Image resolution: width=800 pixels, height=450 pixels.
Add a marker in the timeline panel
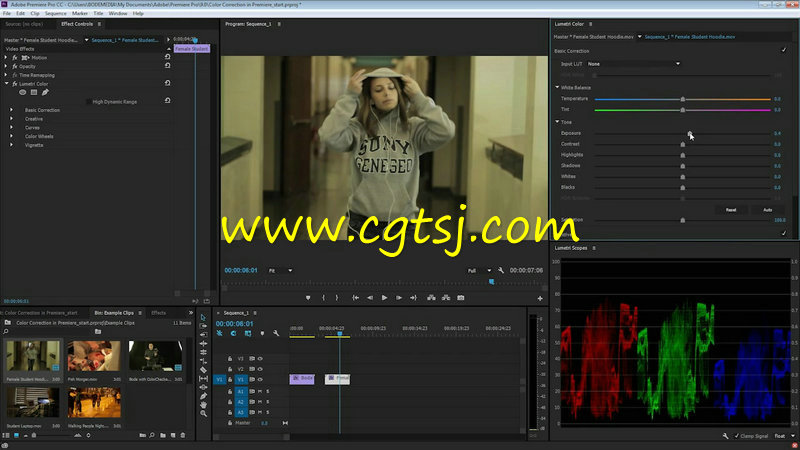pos(262,333)
